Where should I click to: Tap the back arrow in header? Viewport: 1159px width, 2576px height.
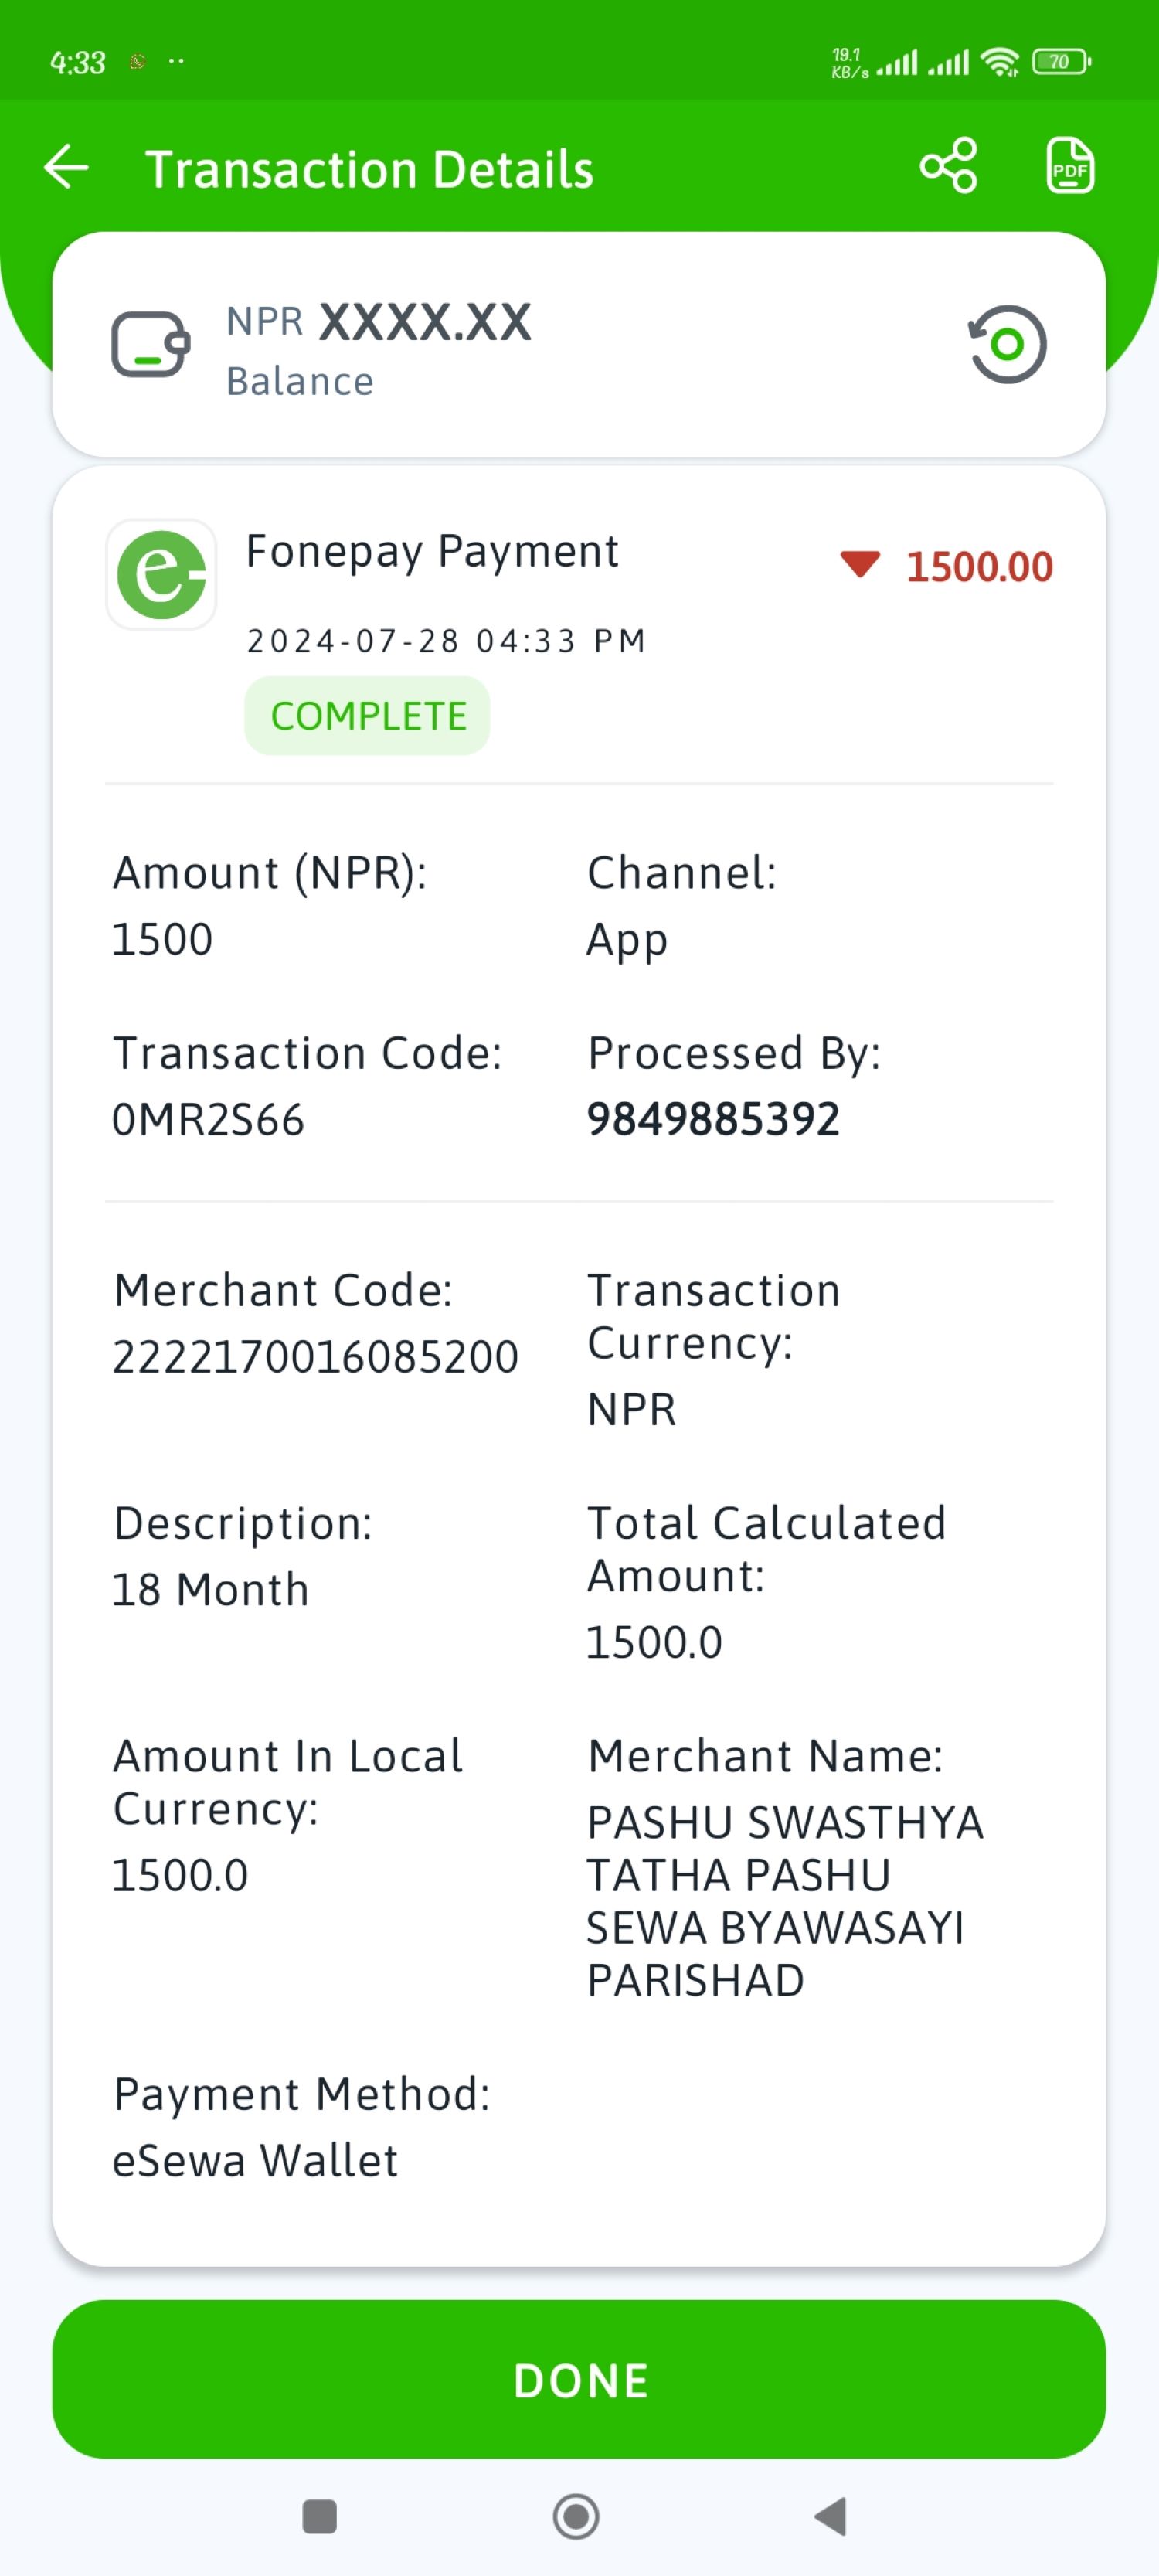pos(67,167)
